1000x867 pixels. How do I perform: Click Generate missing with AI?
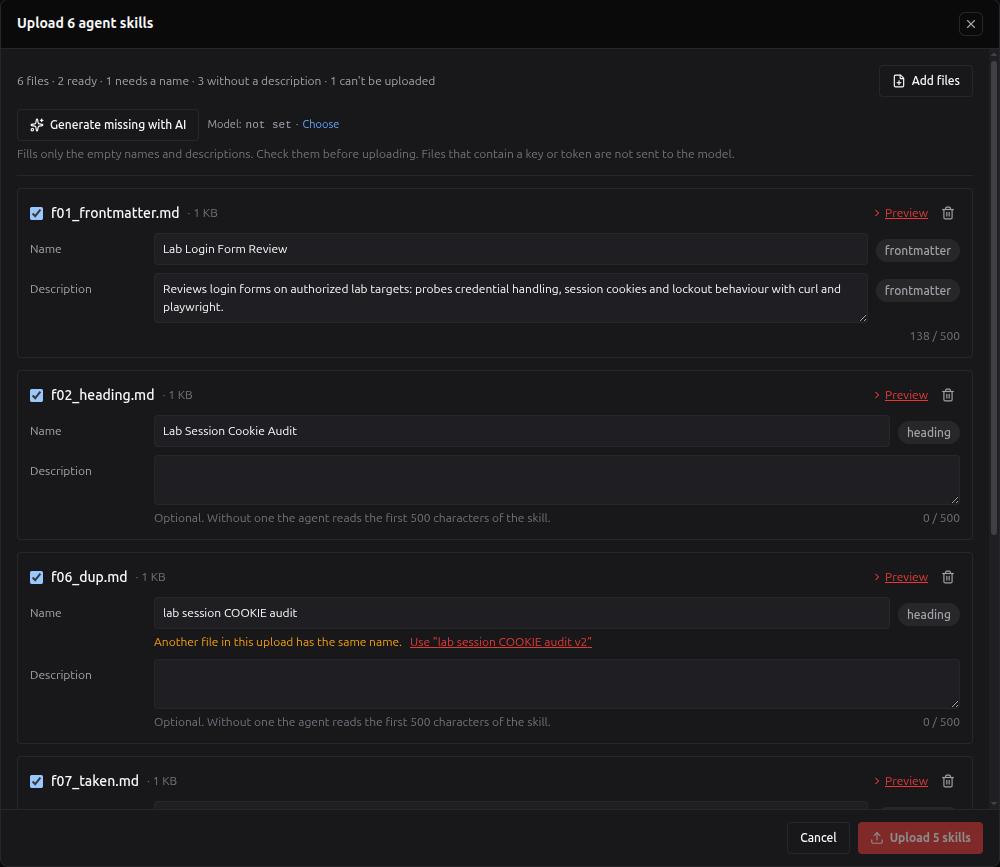click(x=108, y=124)
